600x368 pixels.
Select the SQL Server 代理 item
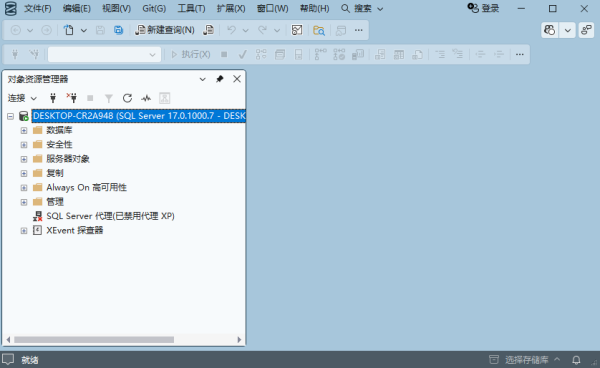110,216
